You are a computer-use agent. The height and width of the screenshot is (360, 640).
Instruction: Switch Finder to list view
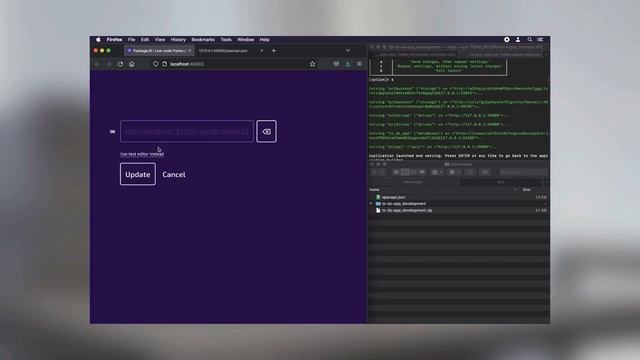pyautogui.click(x=405, y=172)
